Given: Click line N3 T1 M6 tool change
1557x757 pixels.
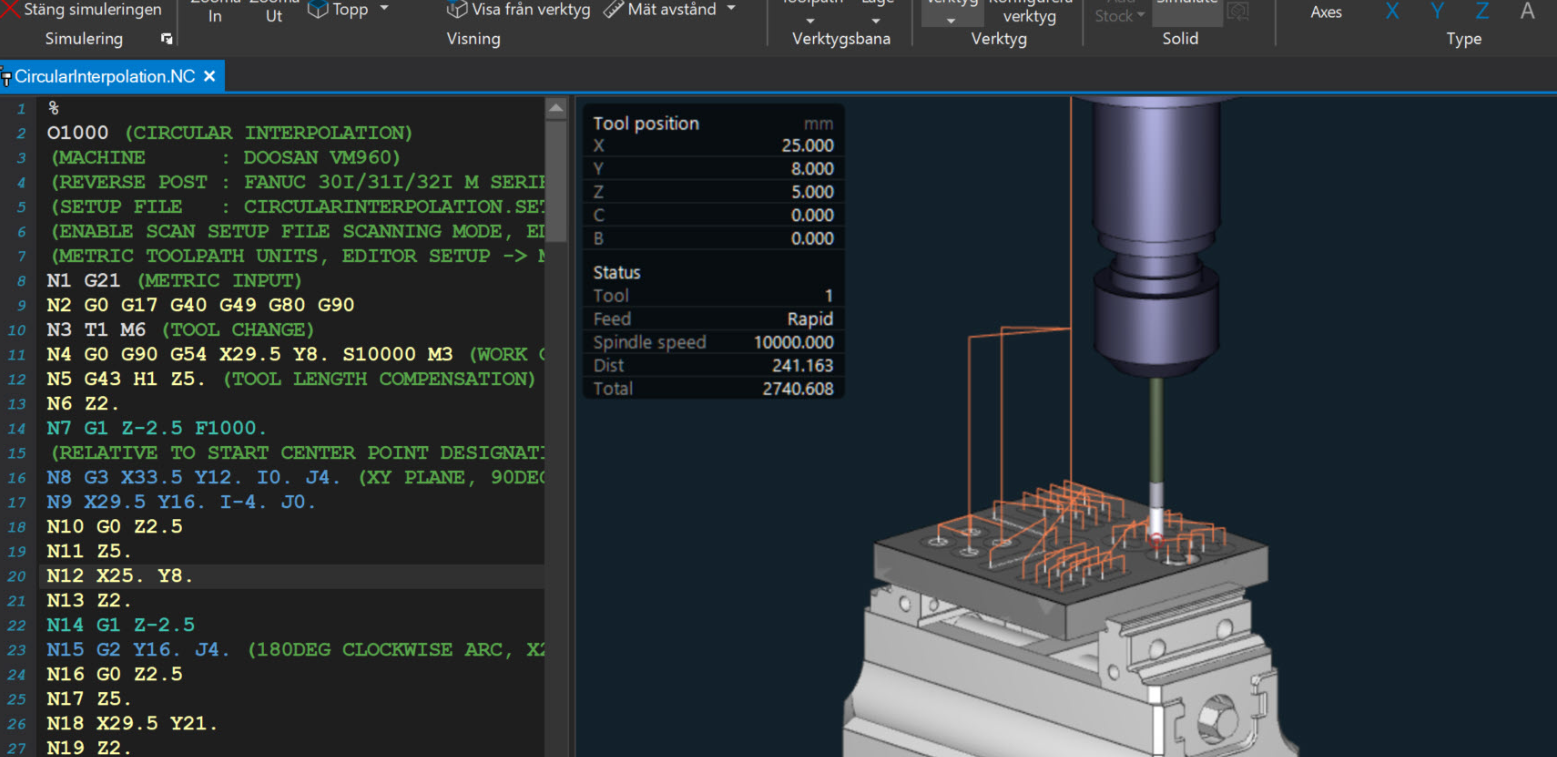Looking at the screenshot, I should (x=181, y=330).
